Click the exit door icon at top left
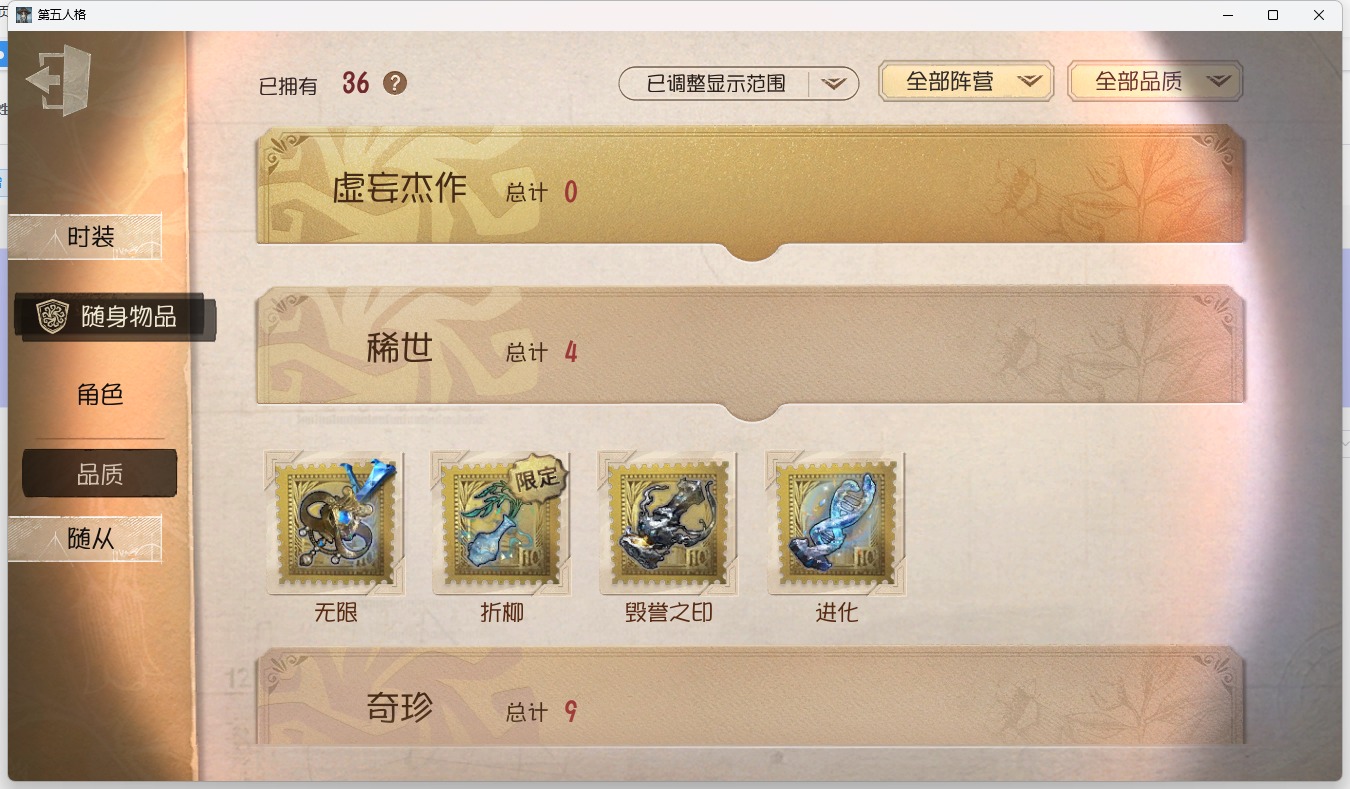Image resolution: width=1350 pixels, height=789 pixels. (59, 80)
